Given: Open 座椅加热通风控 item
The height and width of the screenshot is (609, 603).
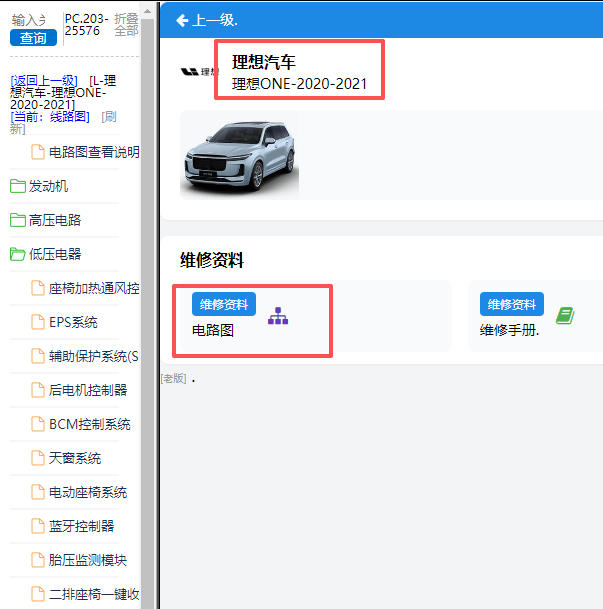Looking at the screenshot, I should pyautogui.click(x=94, y=288).
